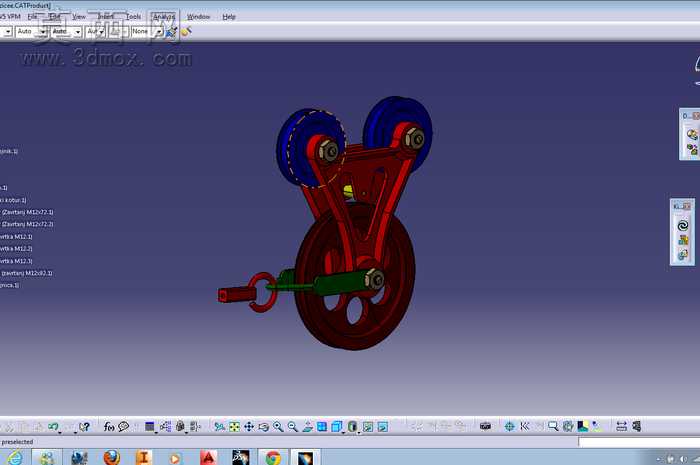Open the Insert menu
This screenshot has height=465, width=700.
(106, 17)
